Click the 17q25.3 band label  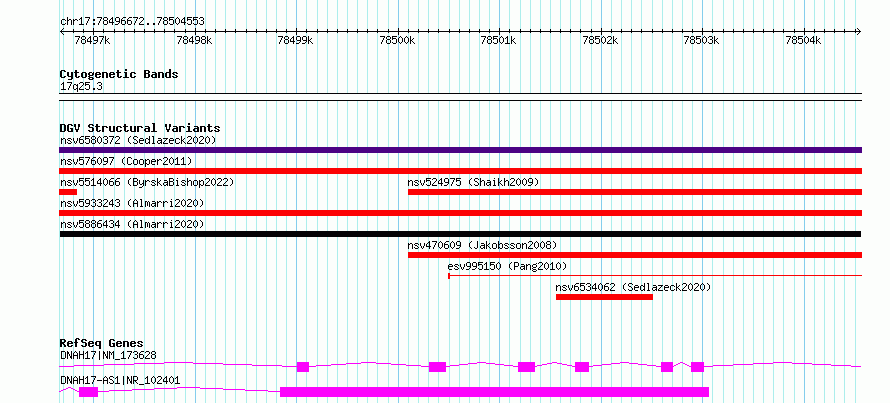click(81, 87)
